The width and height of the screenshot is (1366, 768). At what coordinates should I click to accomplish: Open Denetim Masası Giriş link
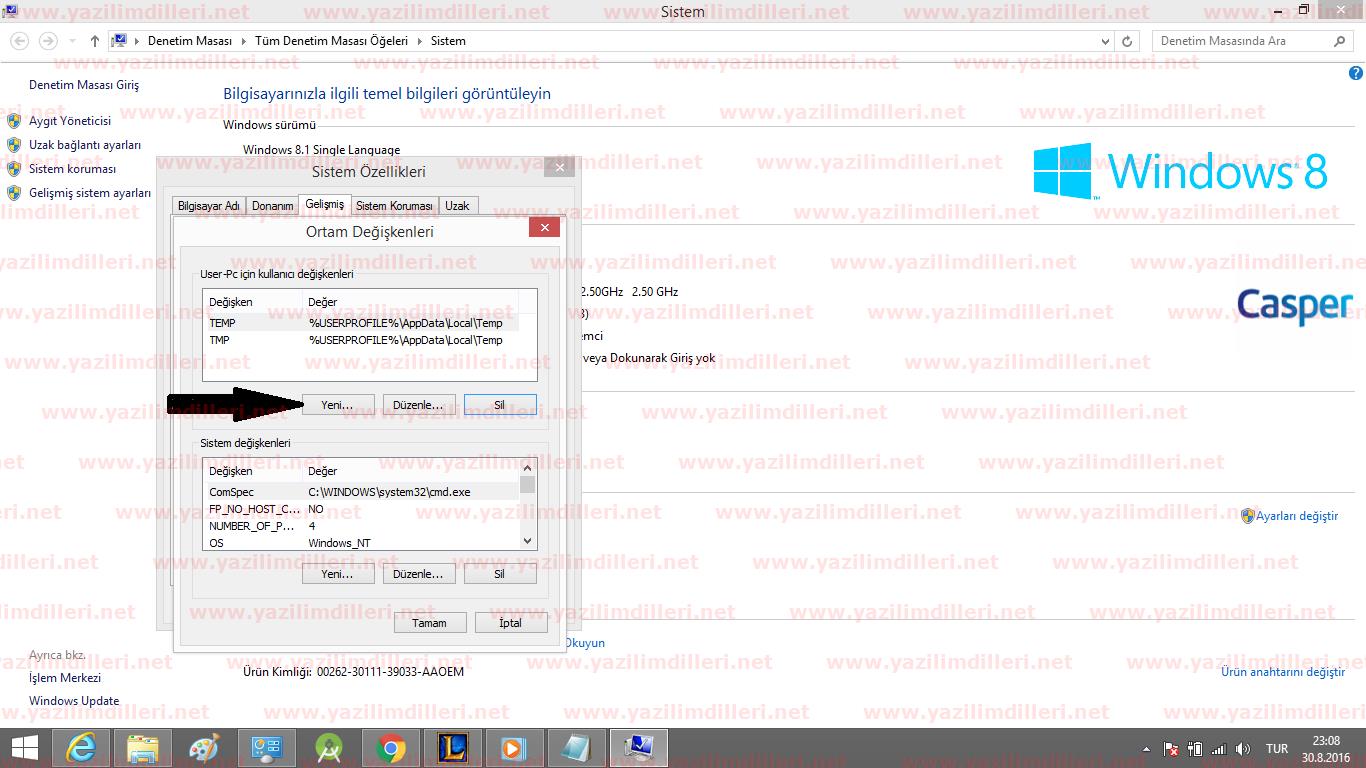84,85
